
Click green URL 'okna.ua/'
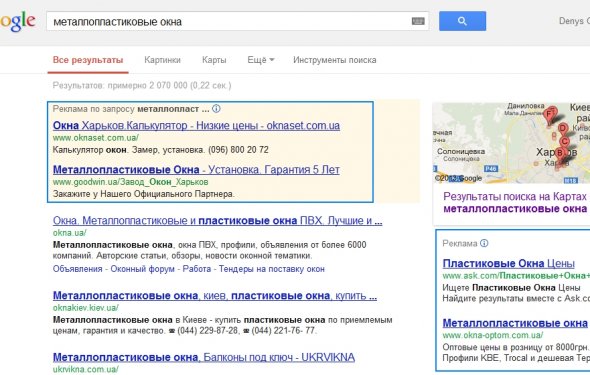70,233
